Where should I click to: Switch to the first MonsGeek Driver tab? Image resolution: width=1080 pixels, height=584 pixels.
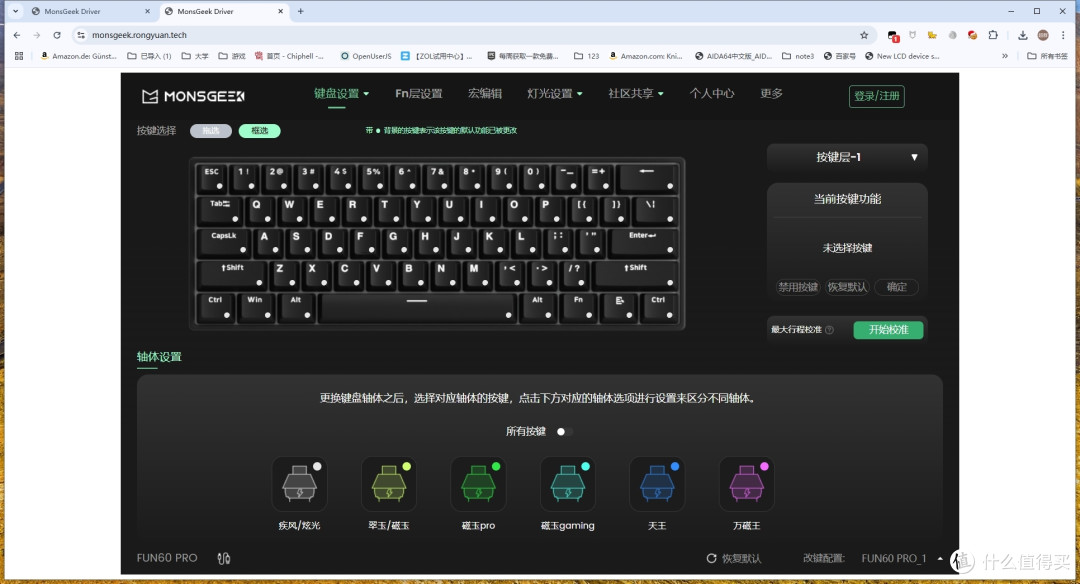click(90, 11)
